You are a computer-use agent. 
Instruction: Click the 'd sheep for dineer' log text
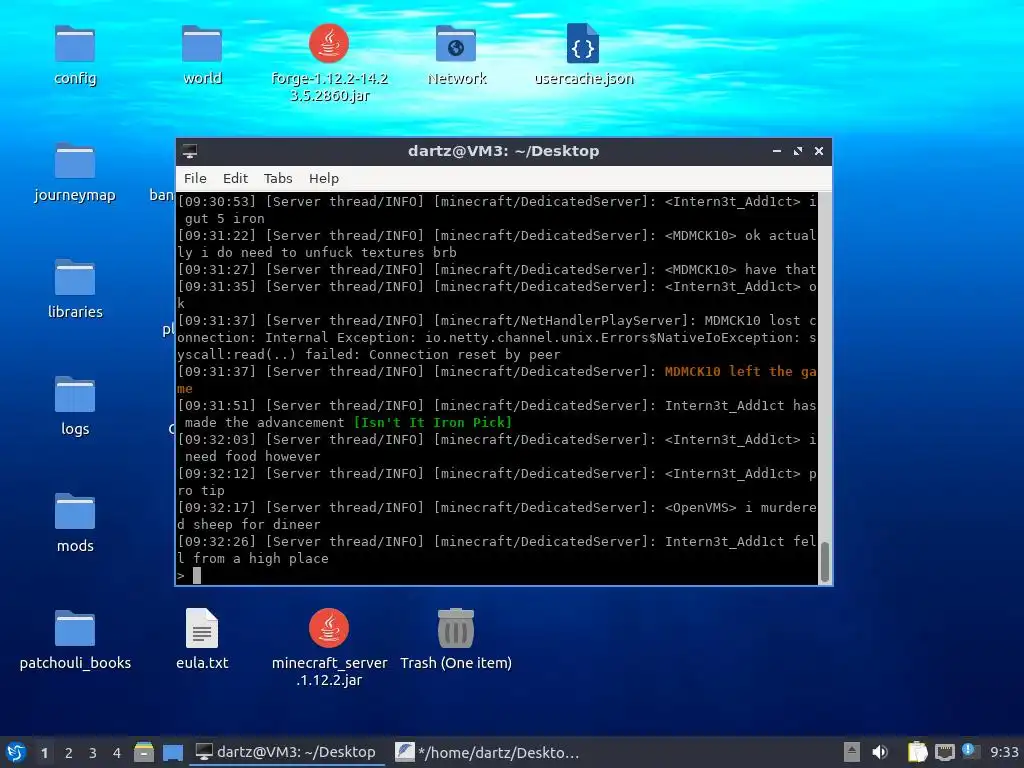click(249, 524)
